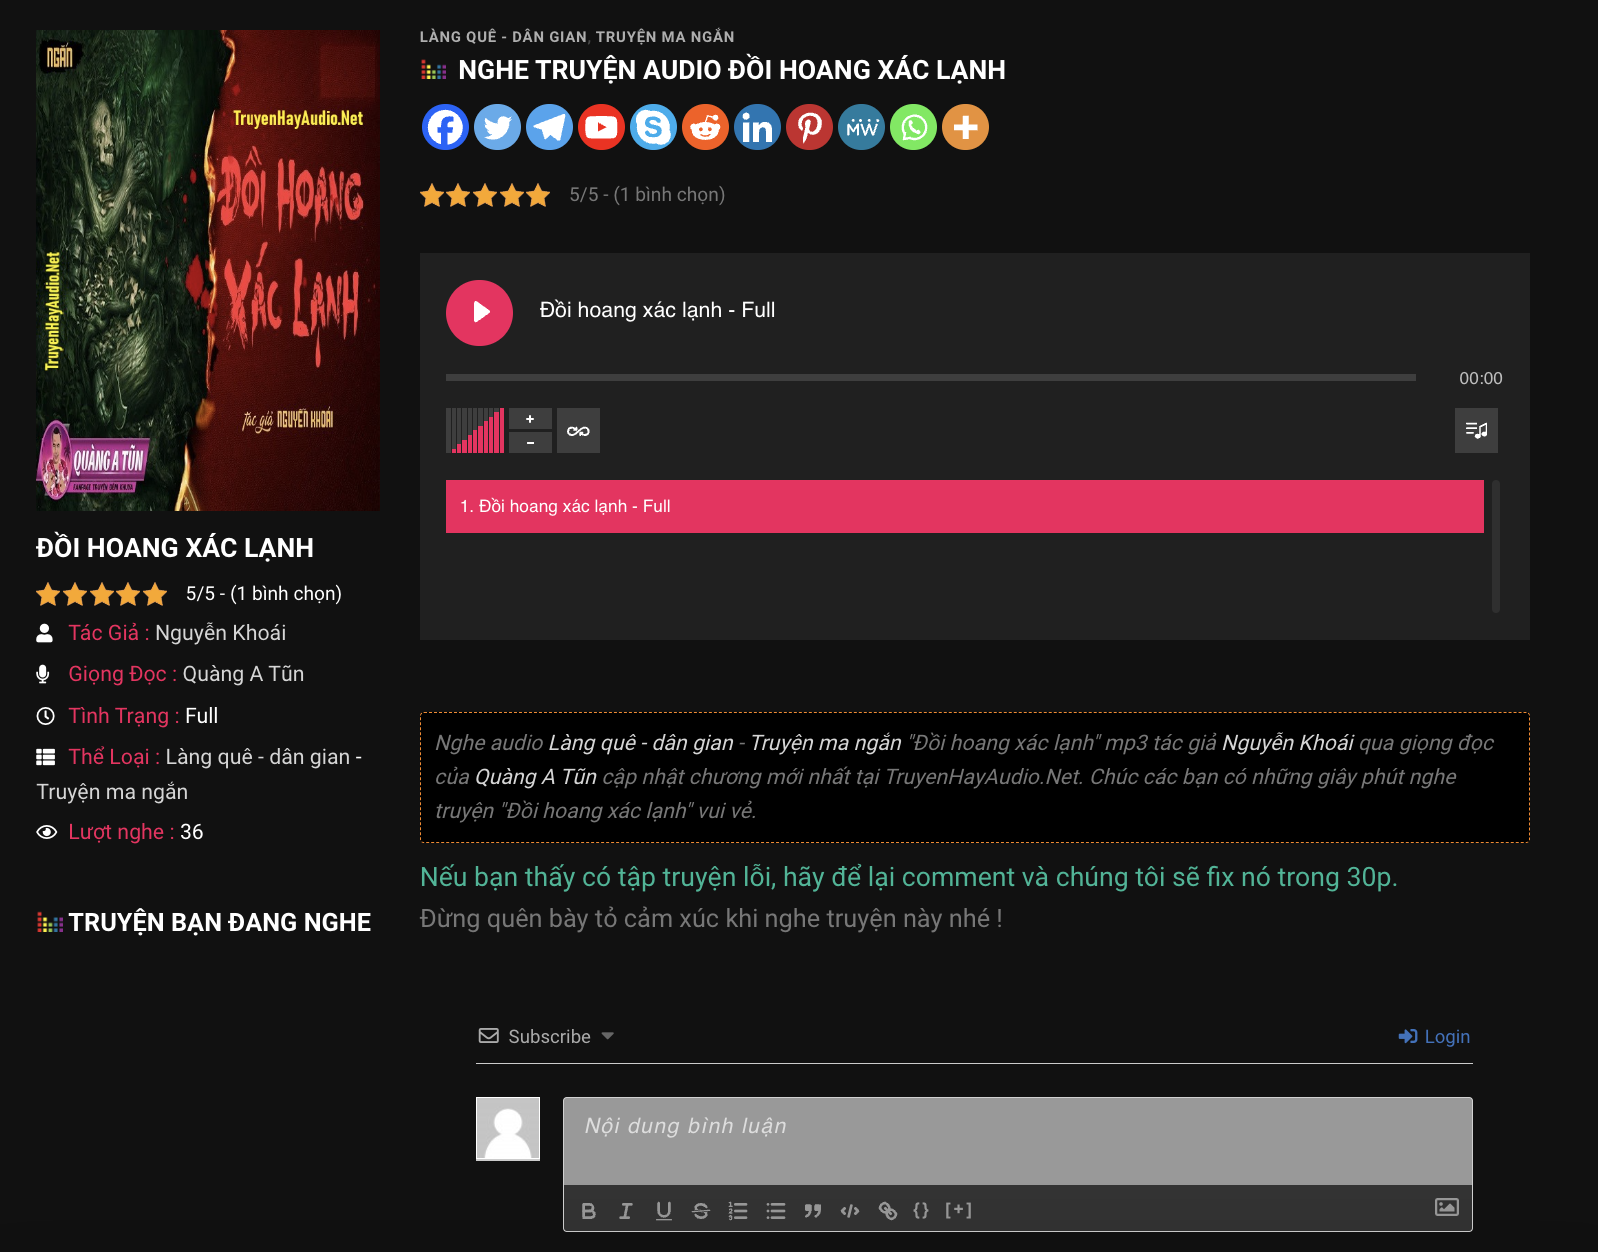Screen dimensions: 1598x1252
Task: Open Làng quê - dân gian genre in sidebar
Action: (258, 757)
